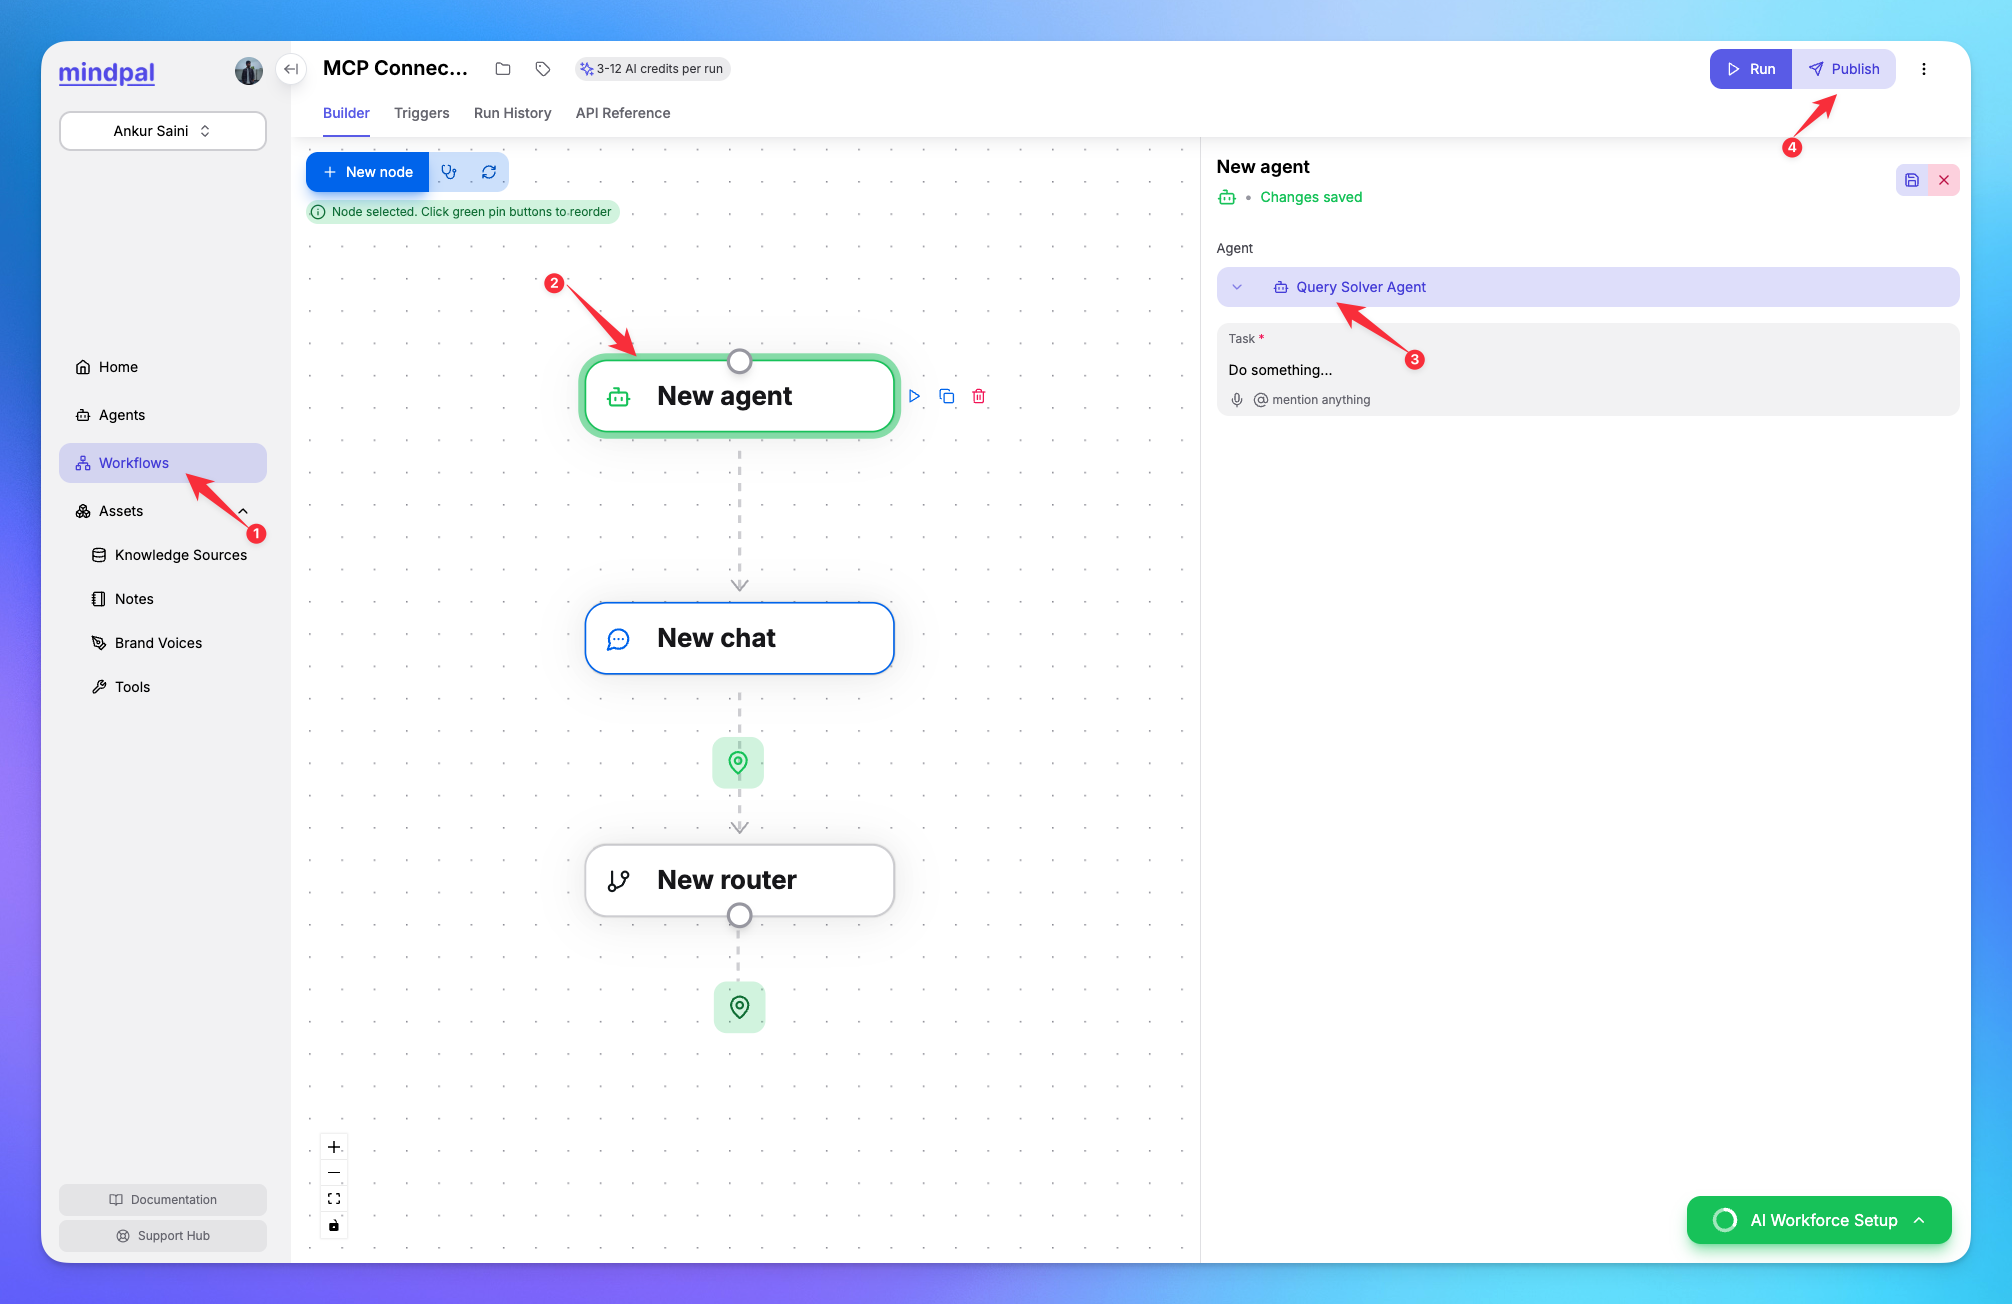Toggle the canvas lock control

(334, 1224)
